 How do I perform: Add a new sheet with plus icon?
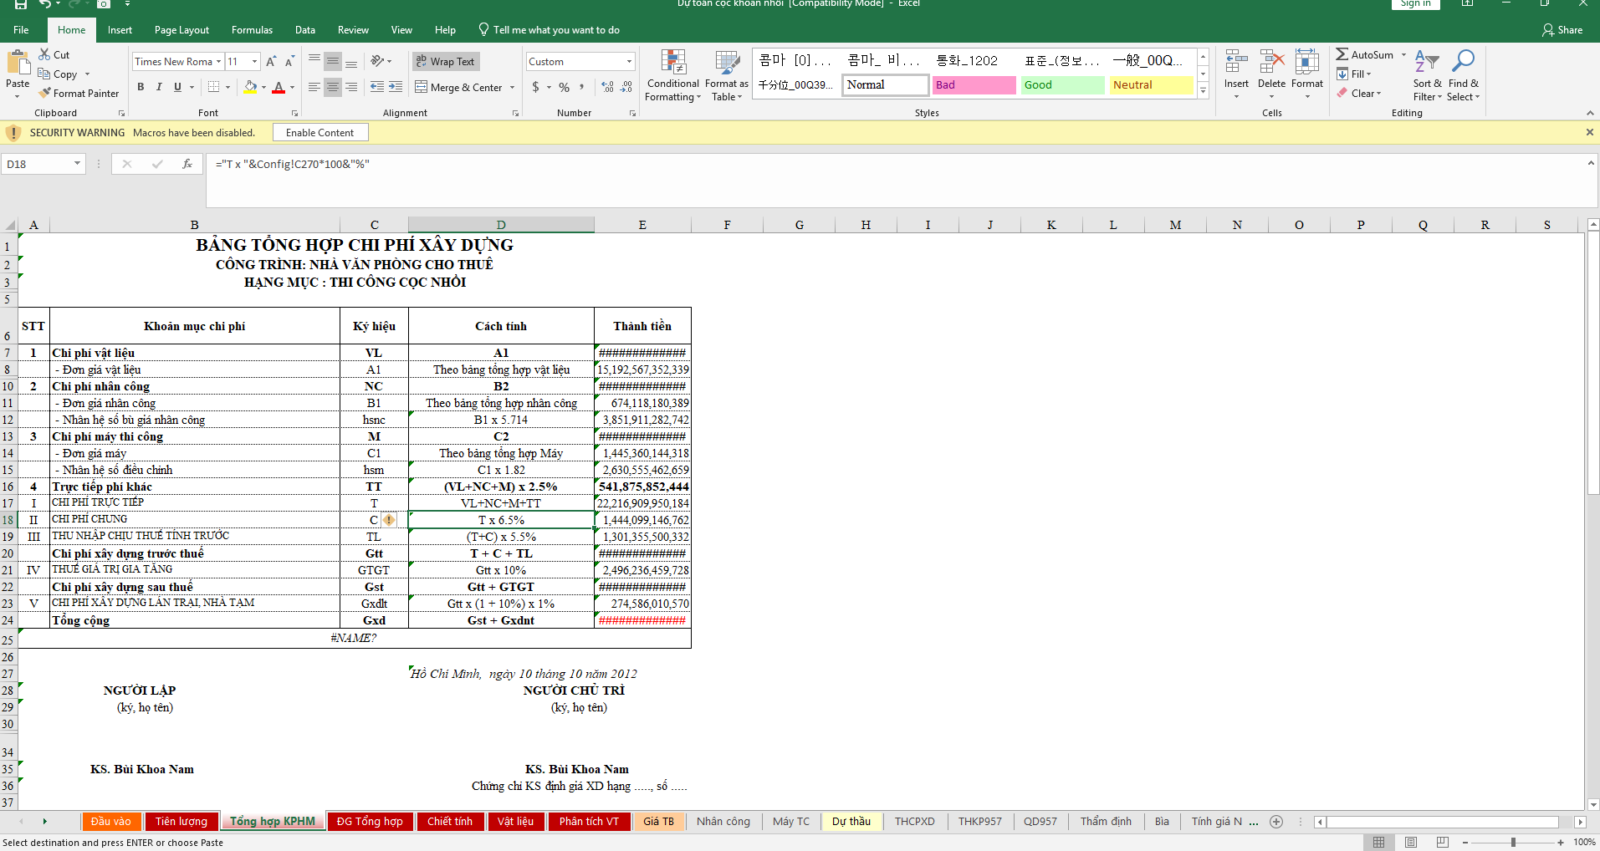pyautogui.click(x=1276, y=821)
